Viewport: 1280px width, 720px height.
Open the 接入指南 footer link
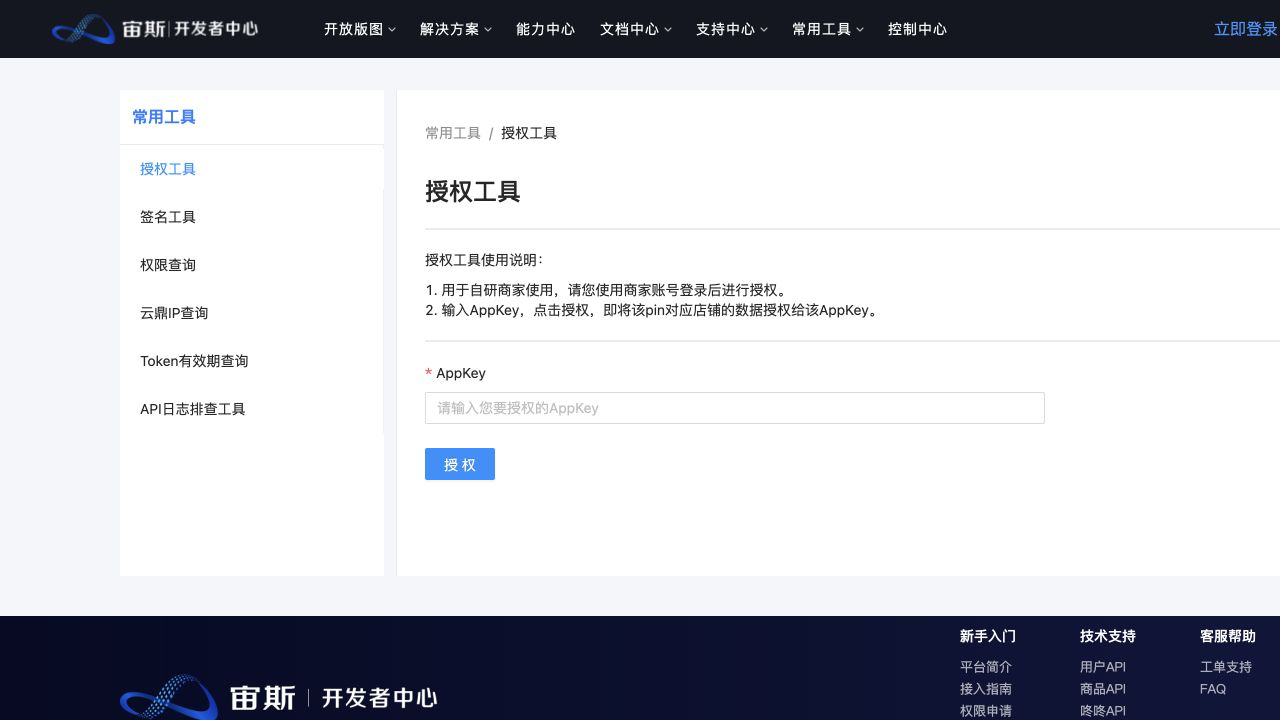[986, 689]
